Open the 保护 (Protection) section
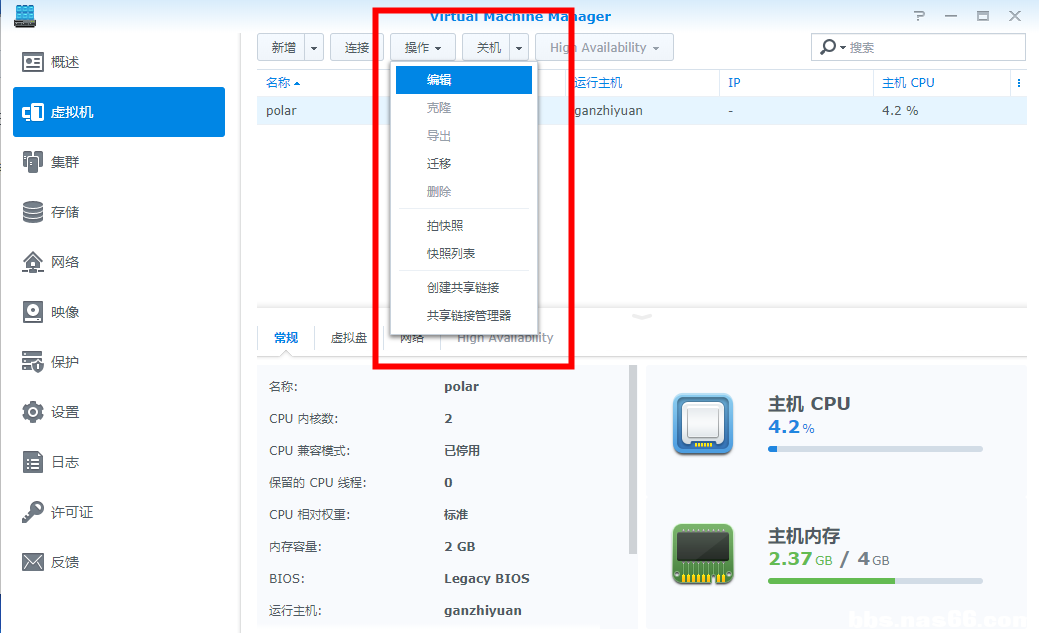1039x633 pixels. 55,361
